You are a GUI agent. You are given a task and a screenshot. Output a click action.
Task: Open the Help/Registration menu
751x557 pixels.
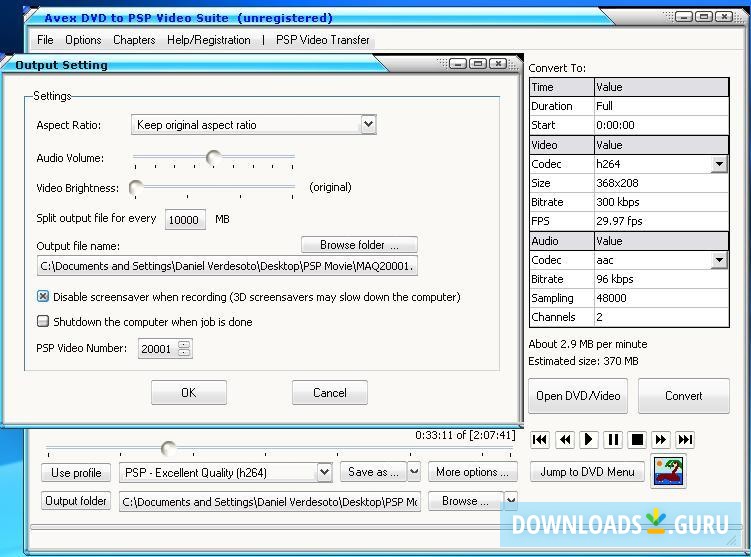click(x=209, y=40)
